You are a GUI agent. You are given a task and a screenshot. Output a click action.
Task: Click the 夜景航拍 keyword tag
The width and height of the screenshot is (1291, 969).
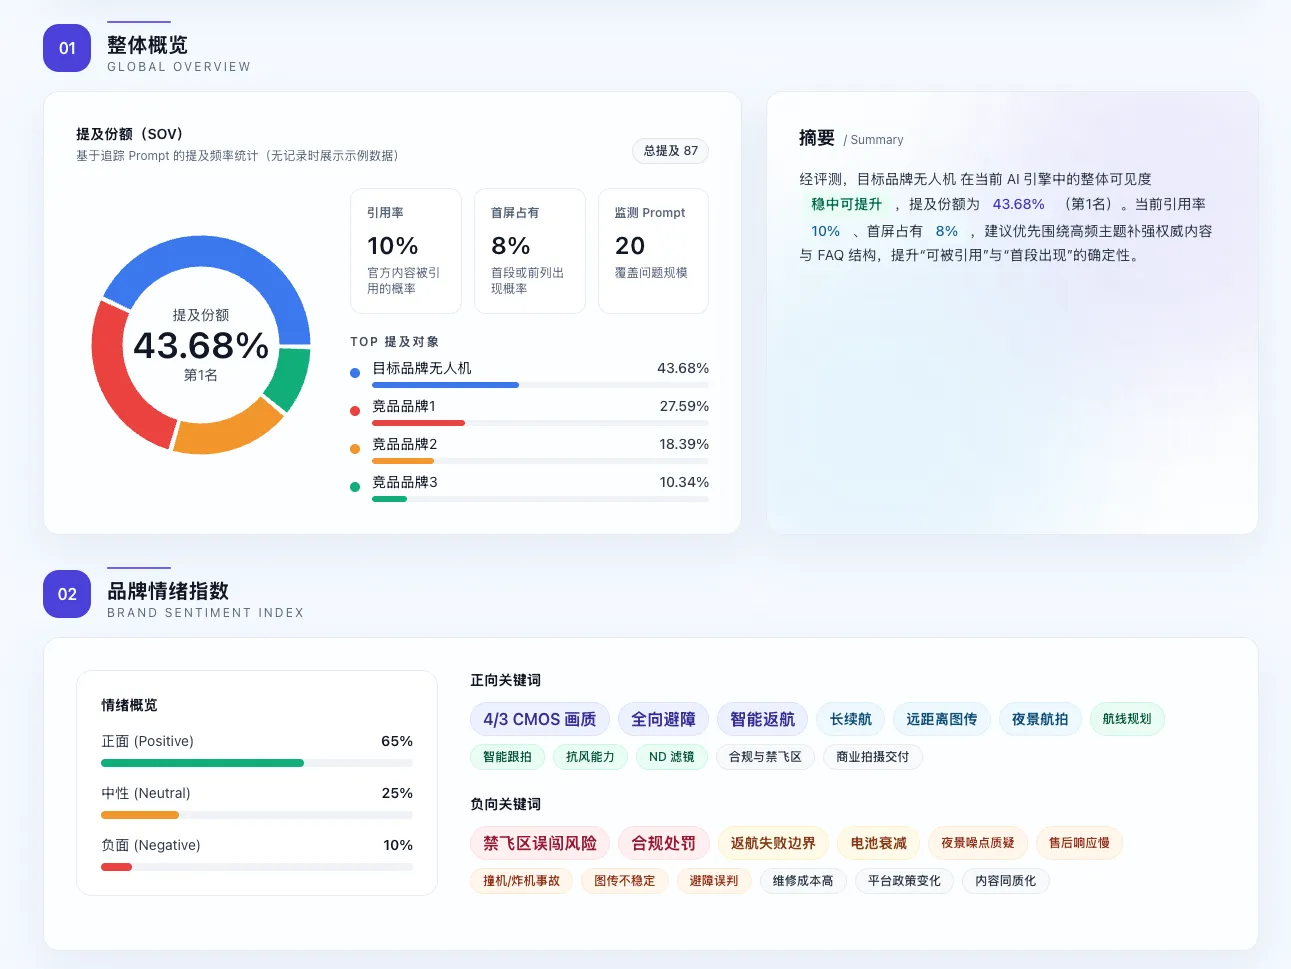1040,719
